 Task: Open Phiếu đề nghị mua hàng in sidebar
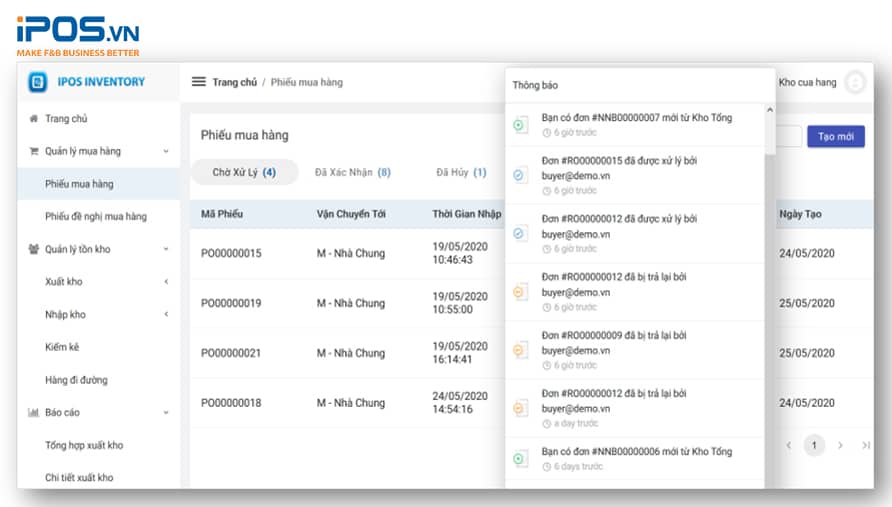tap(96, 216)
